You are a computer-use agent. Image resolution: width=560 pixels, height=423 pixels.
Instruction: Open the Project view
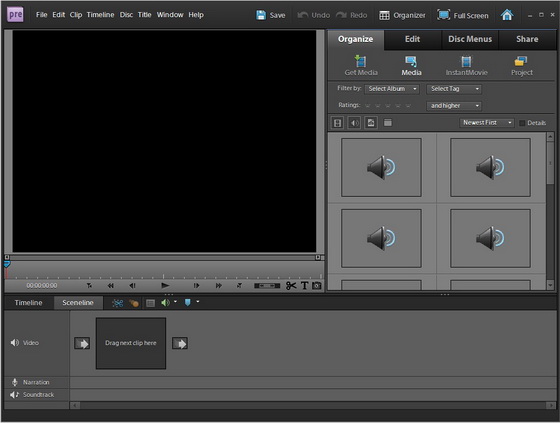click(521, 66)
